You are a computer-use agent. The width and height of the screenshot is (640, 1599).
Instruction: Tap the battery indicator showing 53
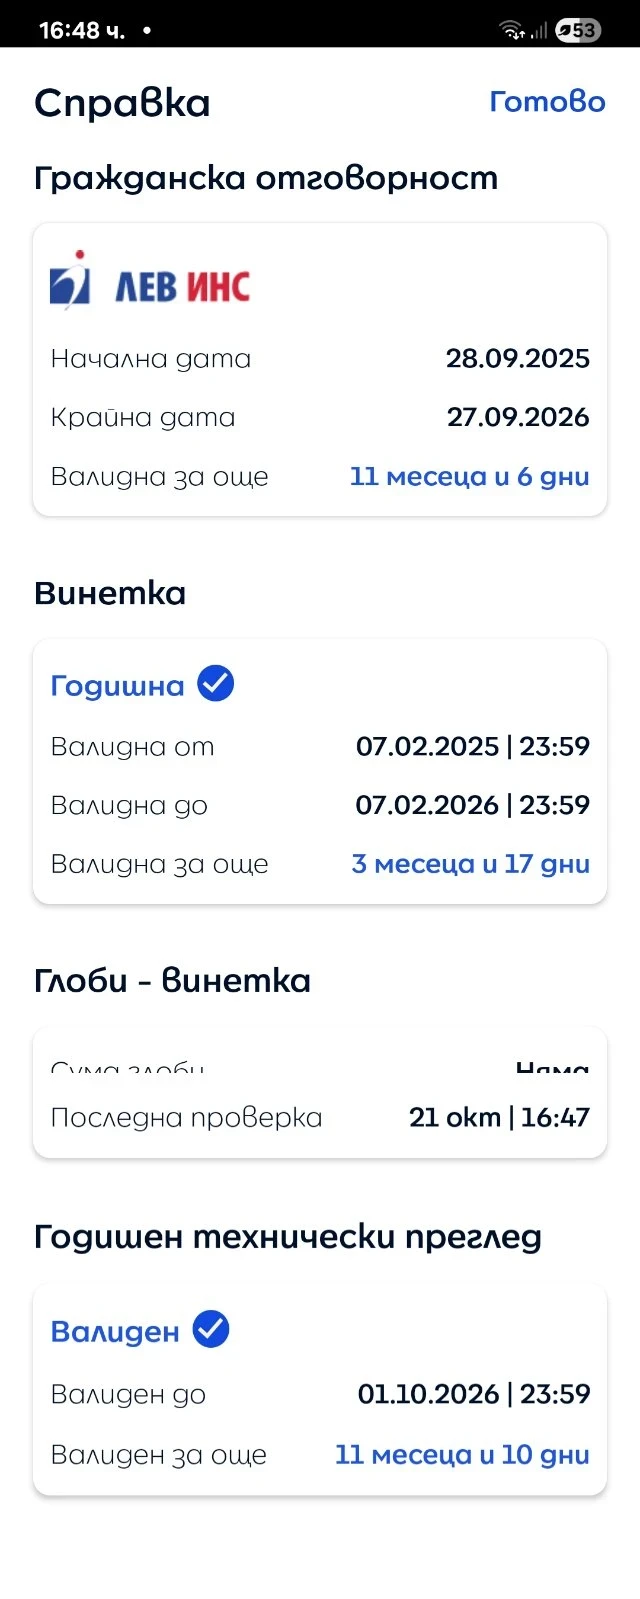coord(578,31)
